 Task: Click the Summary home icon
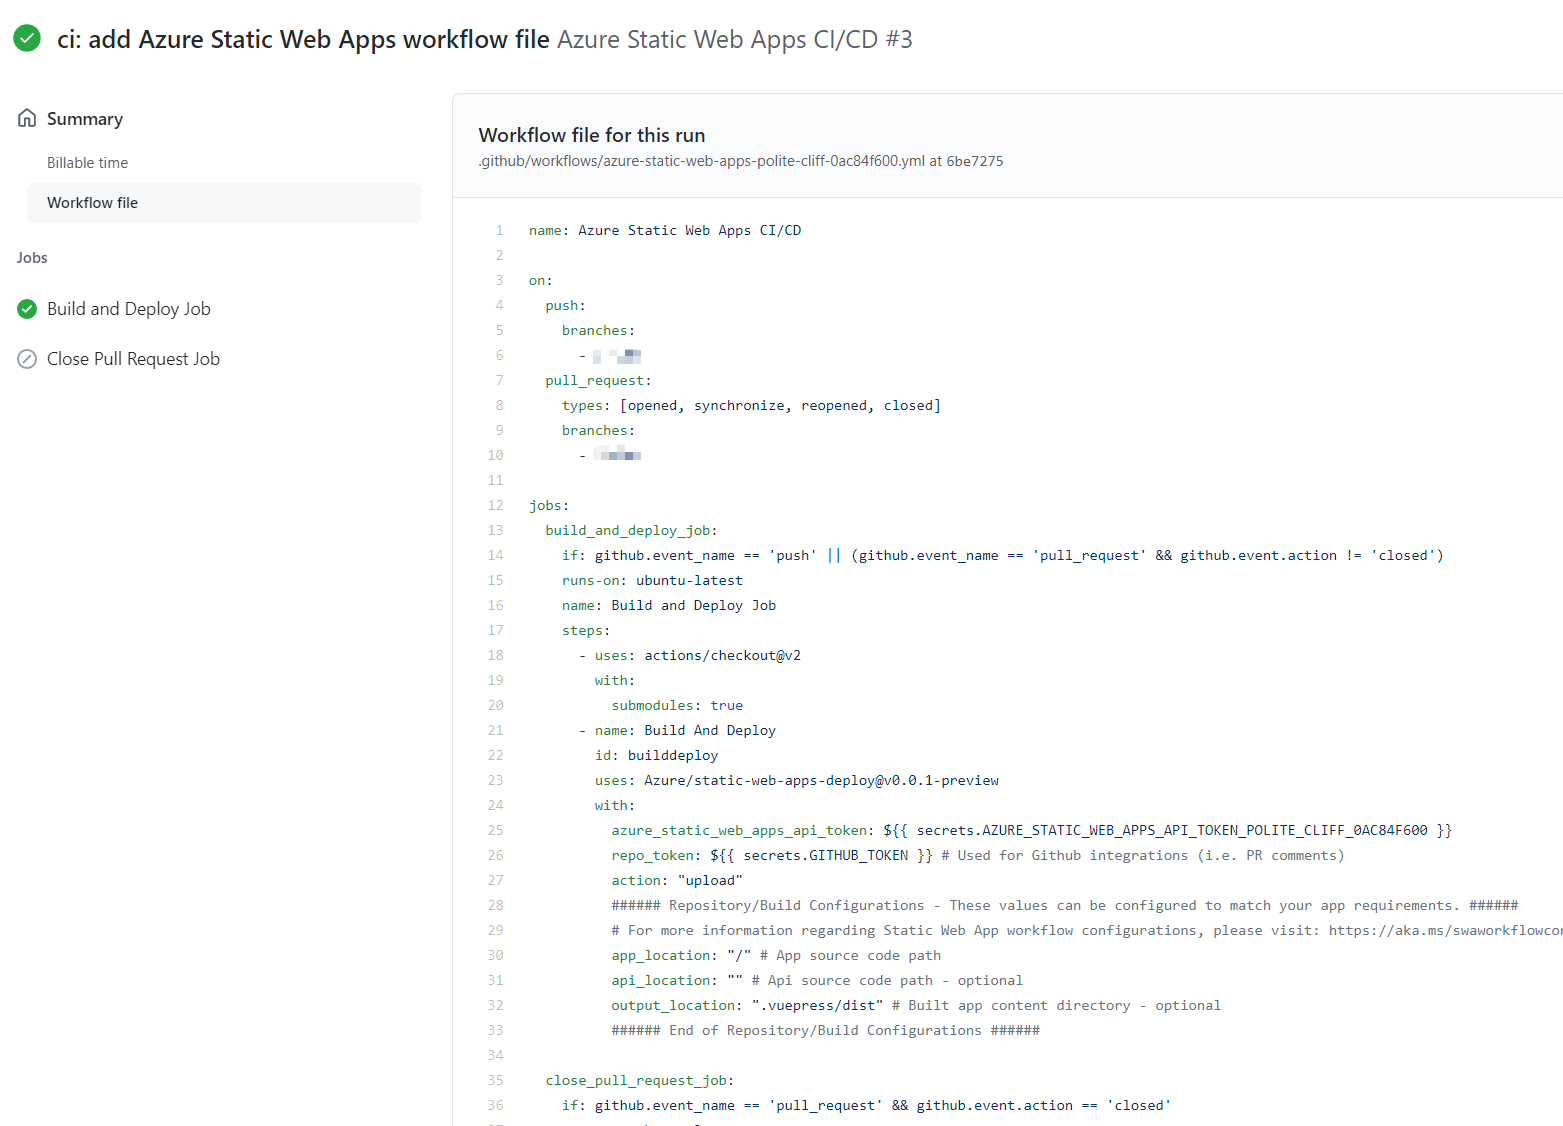pyautogui.click(x=27, y=118)
